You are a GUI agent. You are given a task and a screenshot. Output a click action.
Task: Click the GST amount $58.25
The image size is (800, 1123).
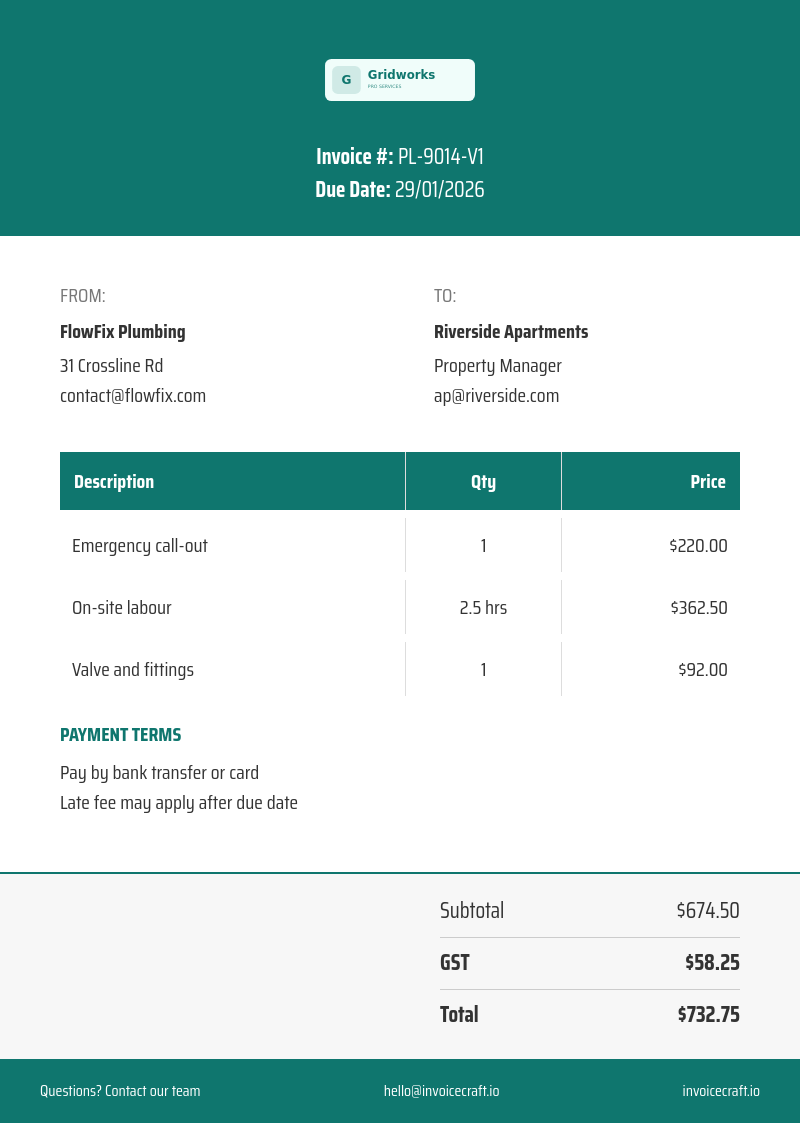click(712, 962)
